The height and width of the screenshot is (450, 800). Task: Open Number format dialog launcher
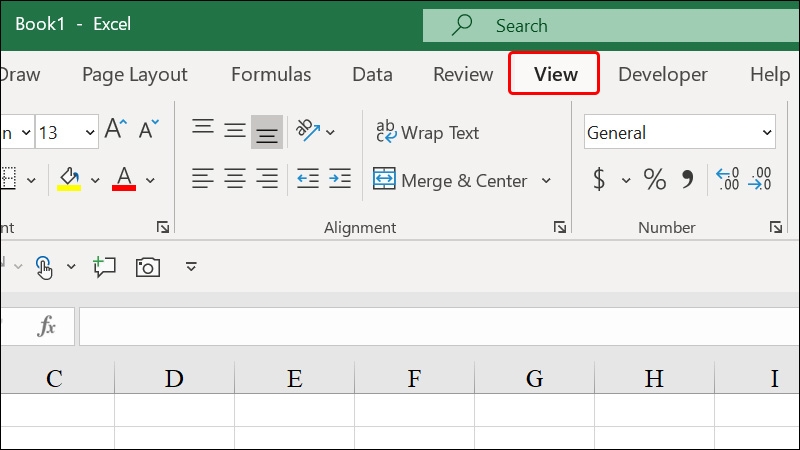[x=776, y=227]
